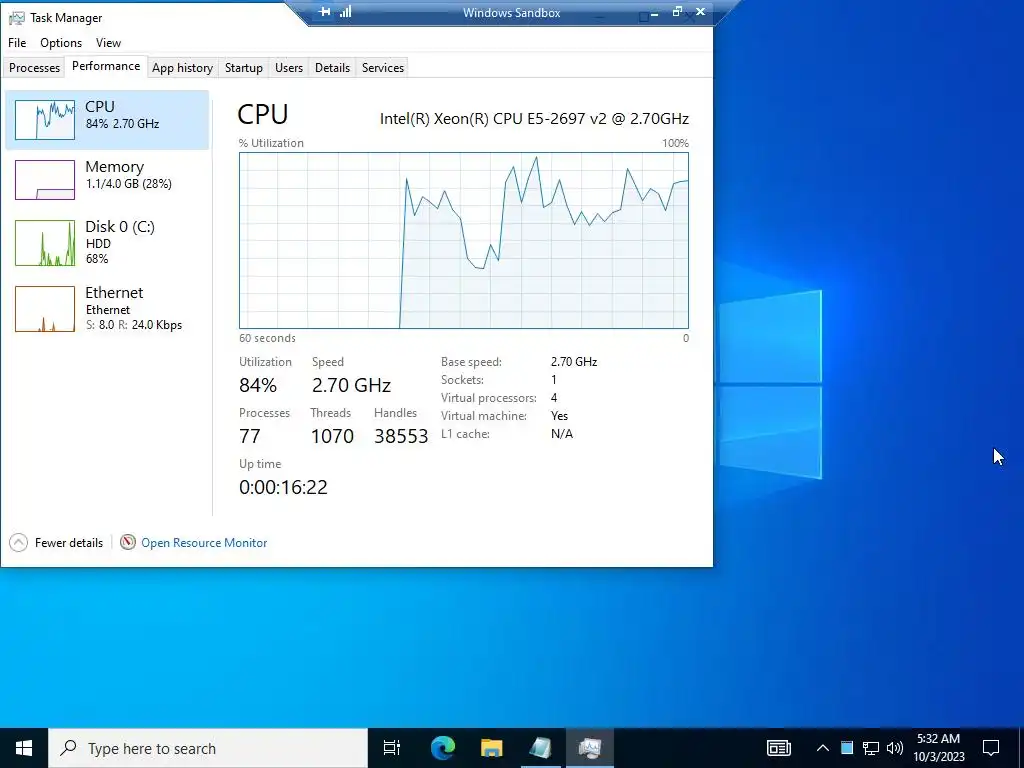Select the Performance tab
Screen dimensions: 1024x768
tap(106, 67)
